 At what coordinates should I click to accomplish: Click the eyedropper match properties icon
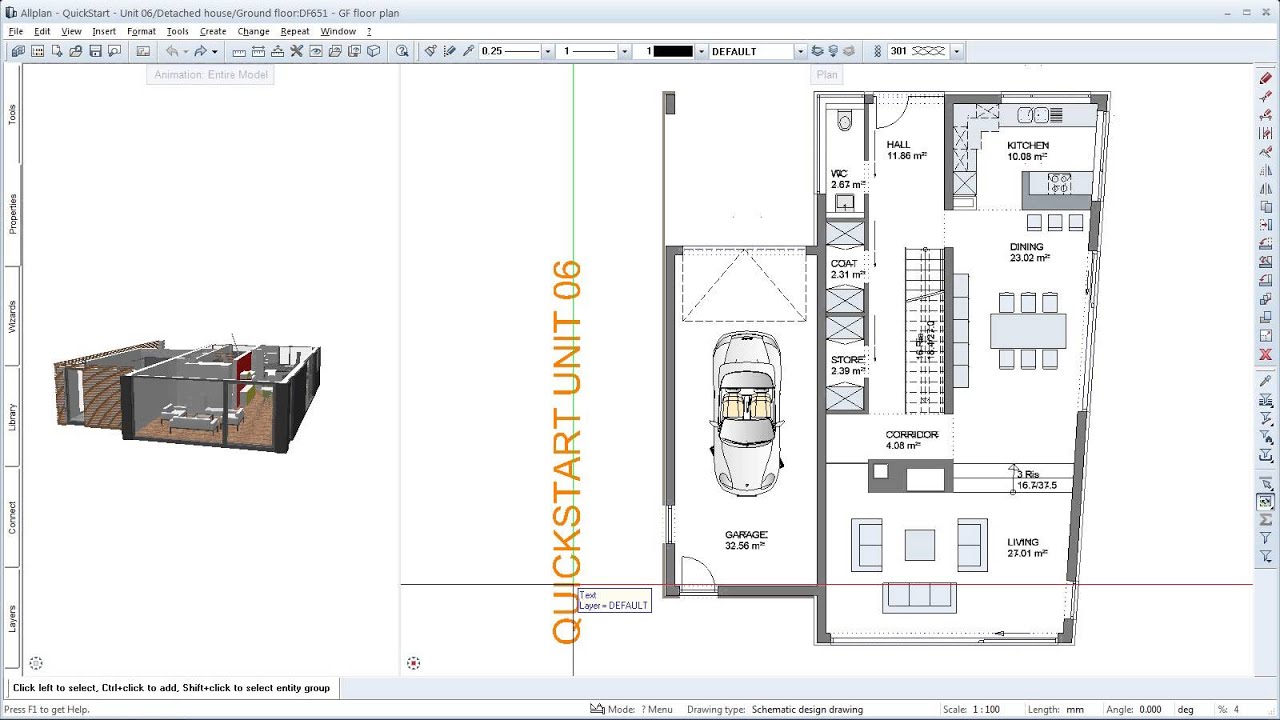point(468,51)
